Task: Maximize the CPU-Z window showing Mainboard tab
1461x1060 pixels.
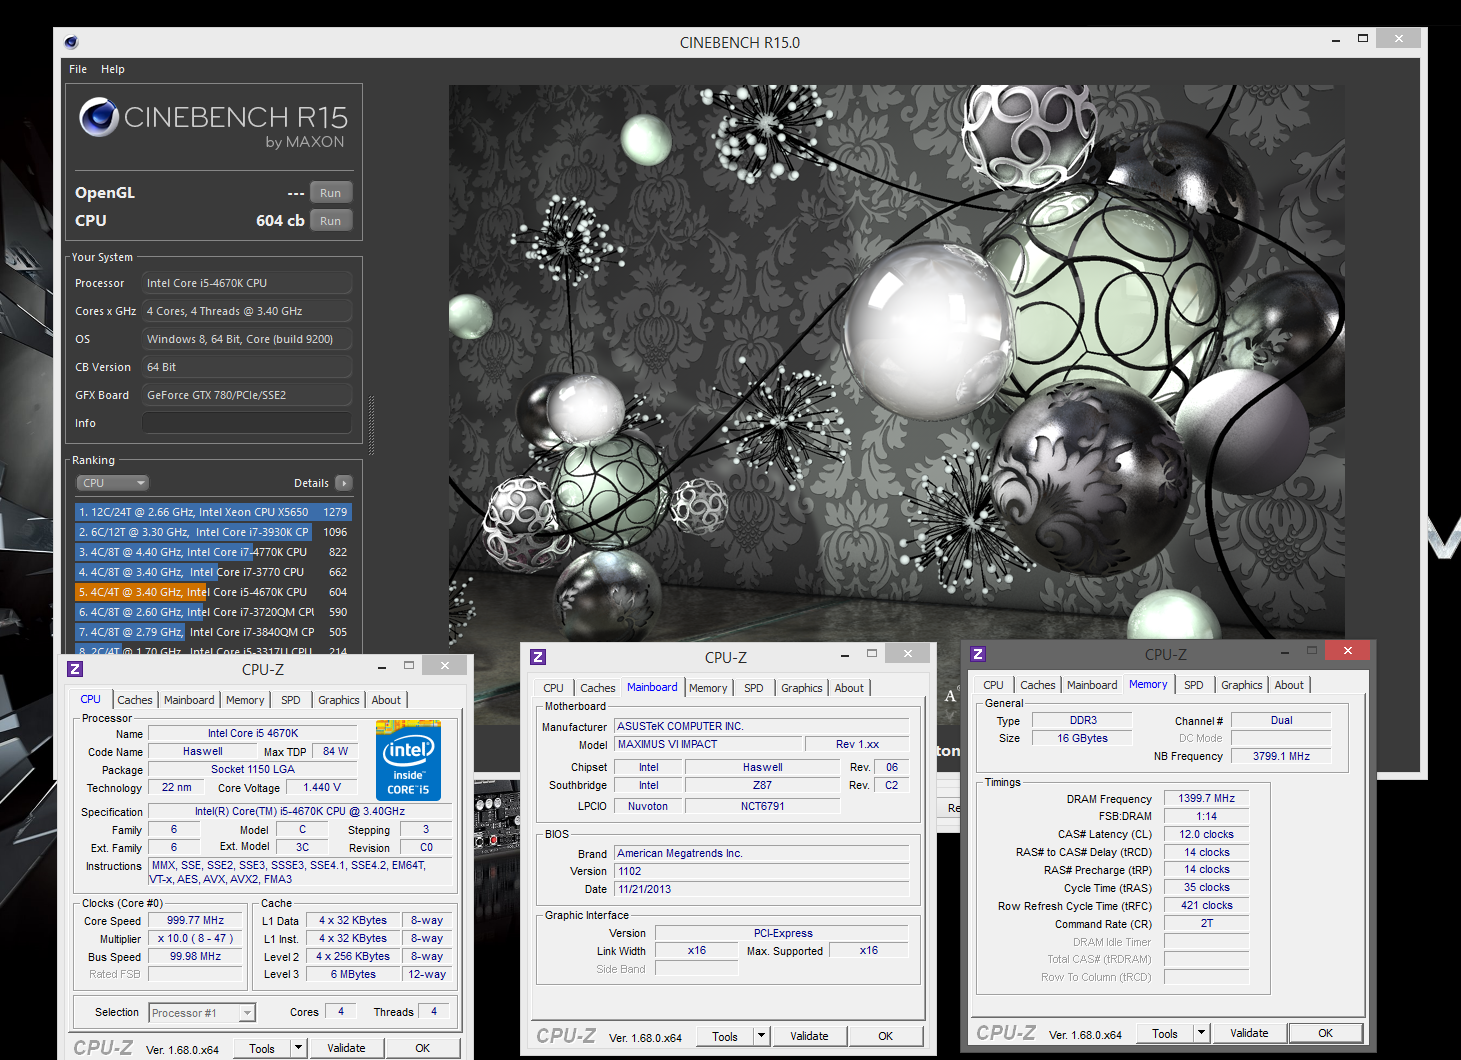Action: (x=871, y=654)
